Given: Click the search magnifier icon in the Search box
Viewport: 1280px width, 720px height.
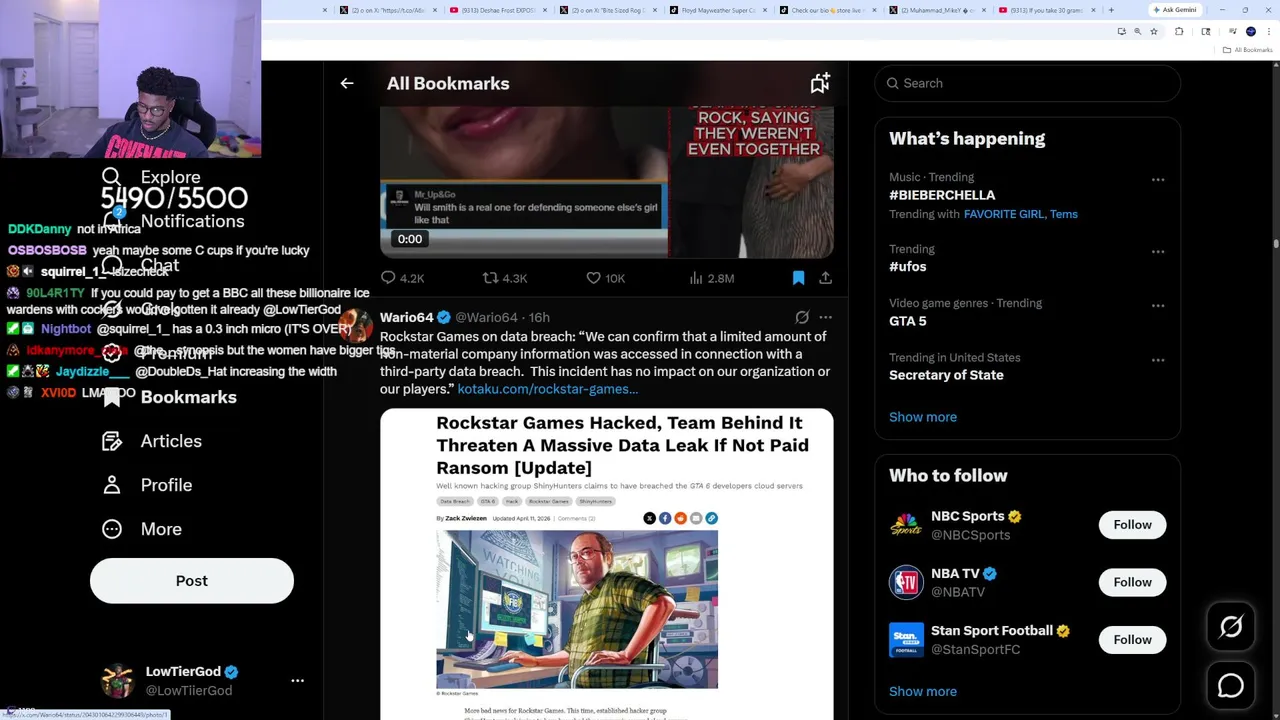Looking at the screenshot, I should point(892,83).
